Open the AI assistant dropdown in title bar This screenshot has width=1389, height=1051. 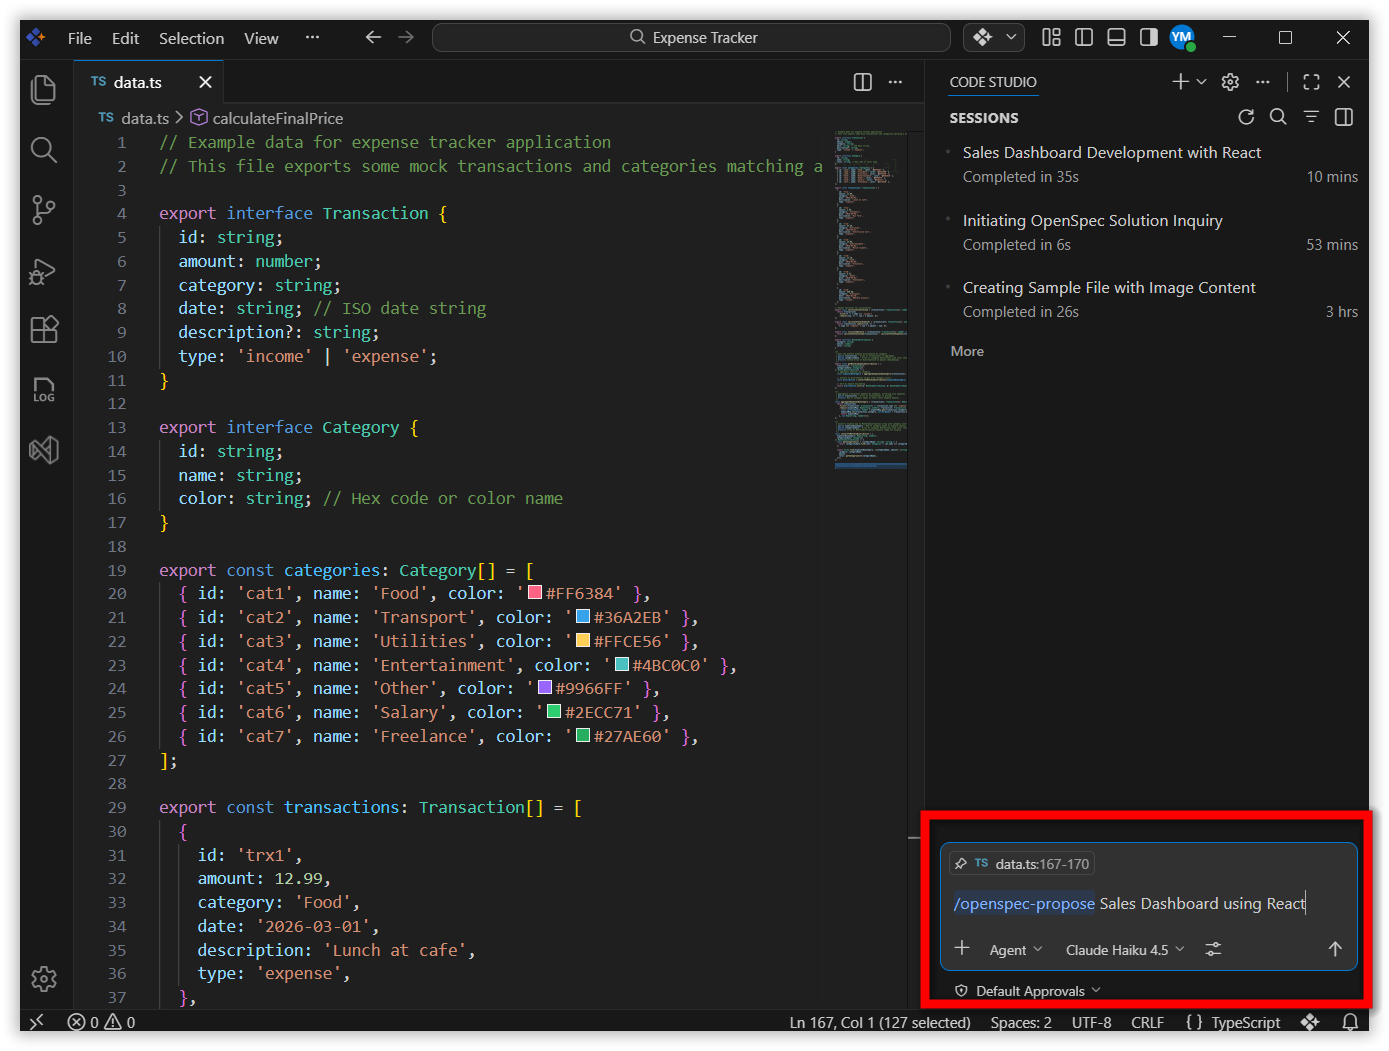click(1011, 37)
